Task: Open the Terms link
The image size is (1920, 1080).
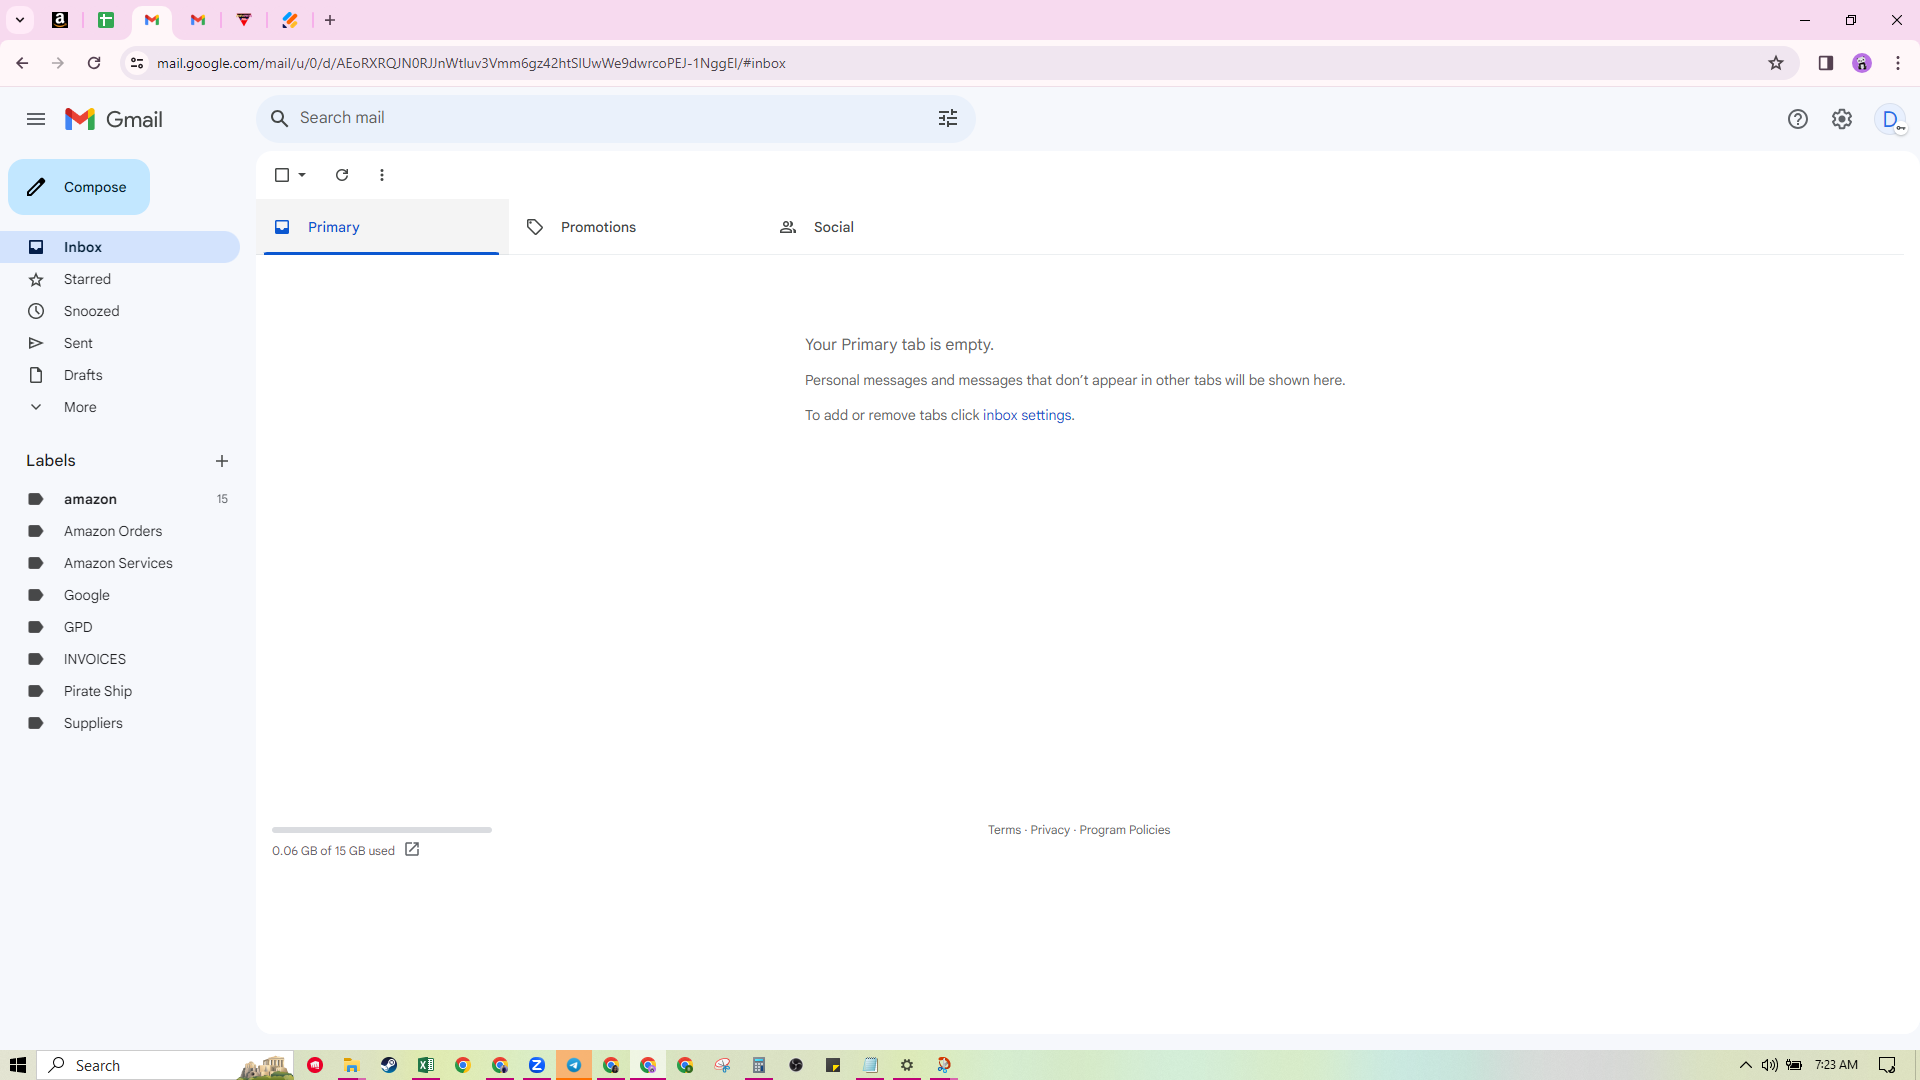Action: (1004, 830)
